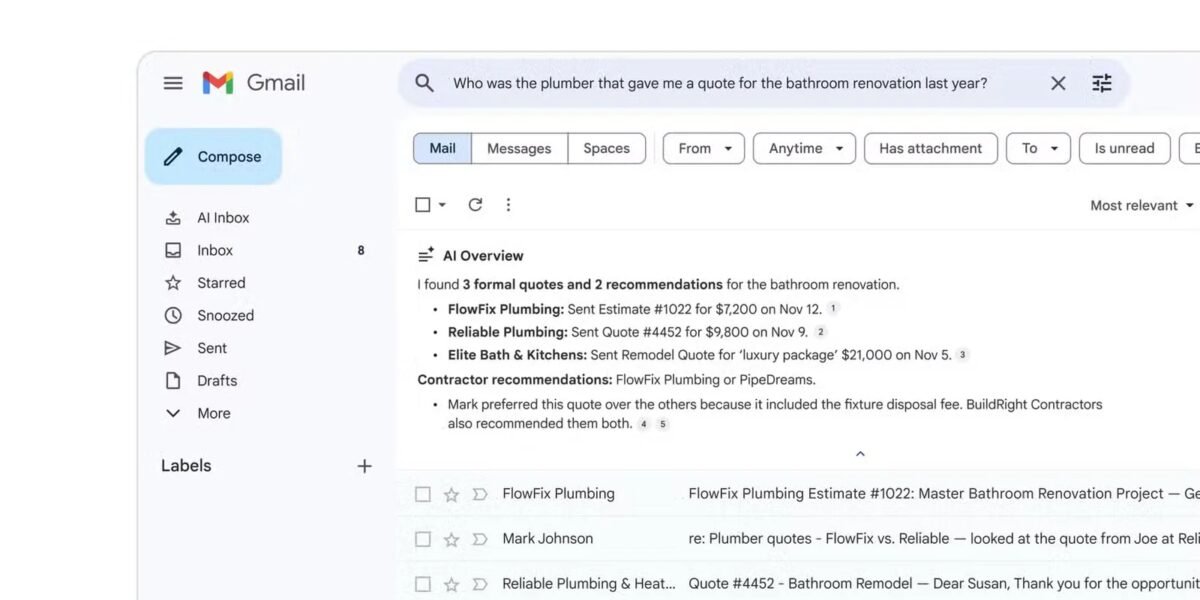Image resolution: width=1200 pixels, height=600 pixels.
Task: Collapse the AI Overview with the chevron
Action: pos(860,454)
